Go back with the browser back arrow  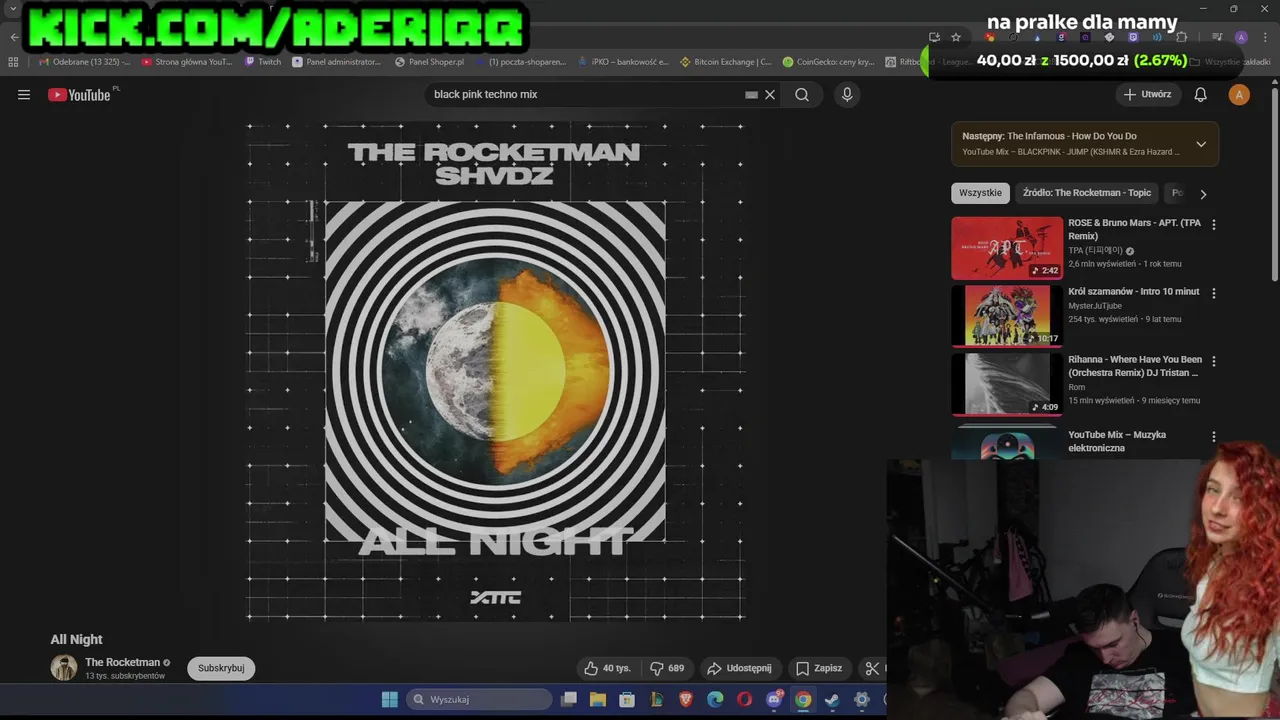click(x=14, y=37)
